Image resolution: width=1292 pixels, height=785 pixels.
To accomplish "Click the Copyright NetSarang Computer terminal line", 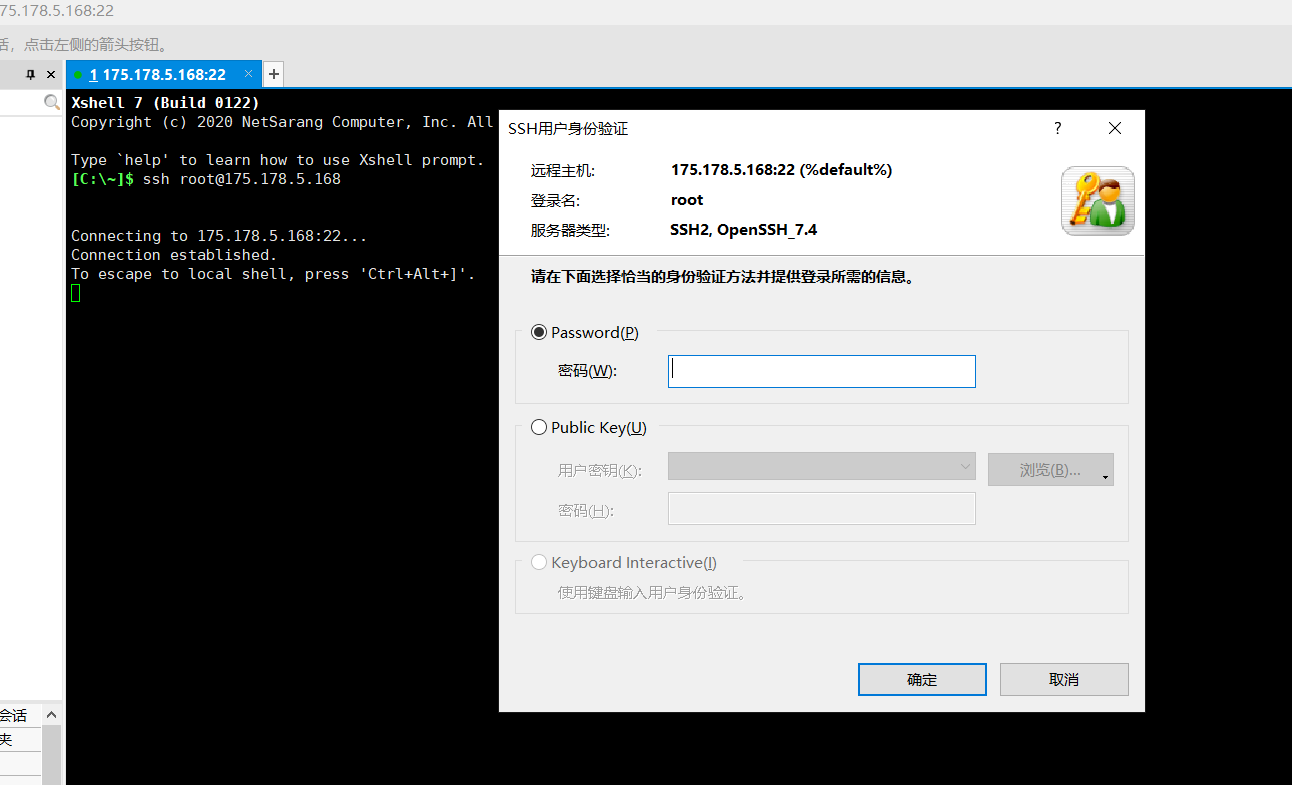I will coord(282,122).
